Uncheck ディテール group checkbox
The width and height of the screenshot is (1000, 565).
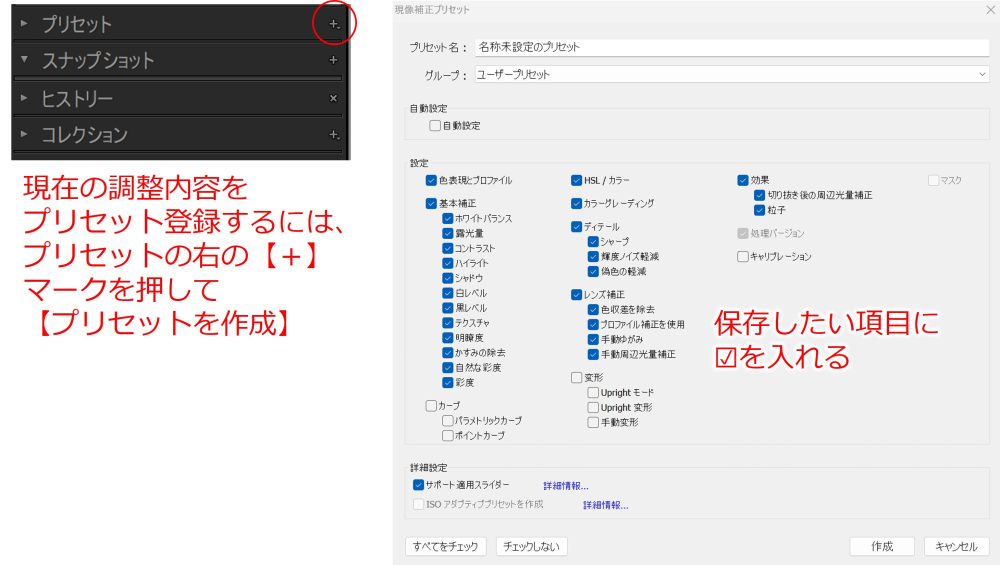(577, 226)
